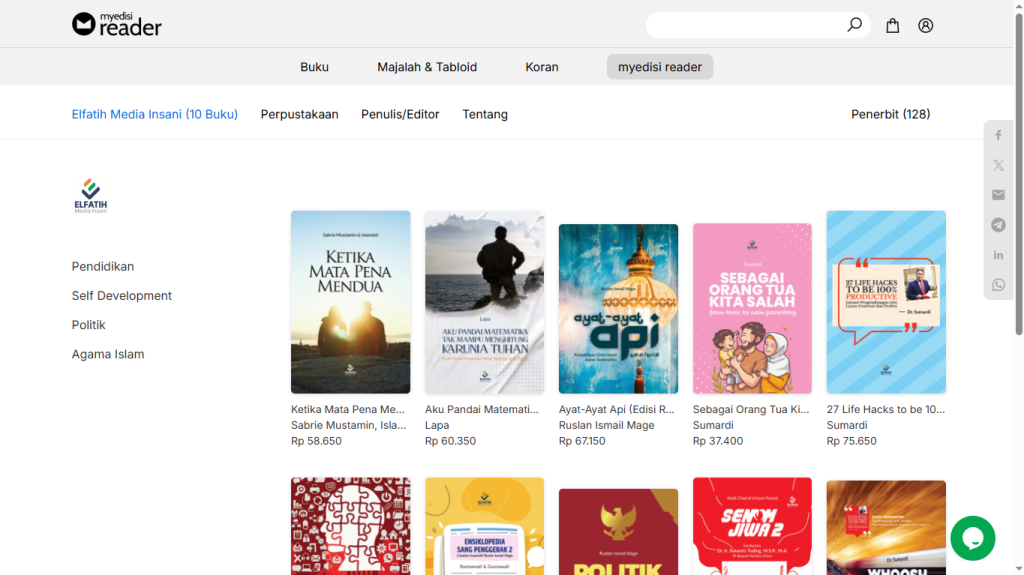
Task: Go to myedisi reader home logo
Action: coord(117,24)
